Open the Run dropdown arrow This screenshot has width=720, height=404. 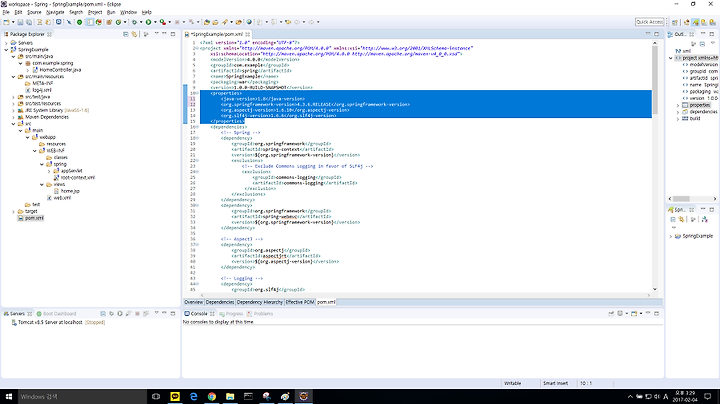155,22
